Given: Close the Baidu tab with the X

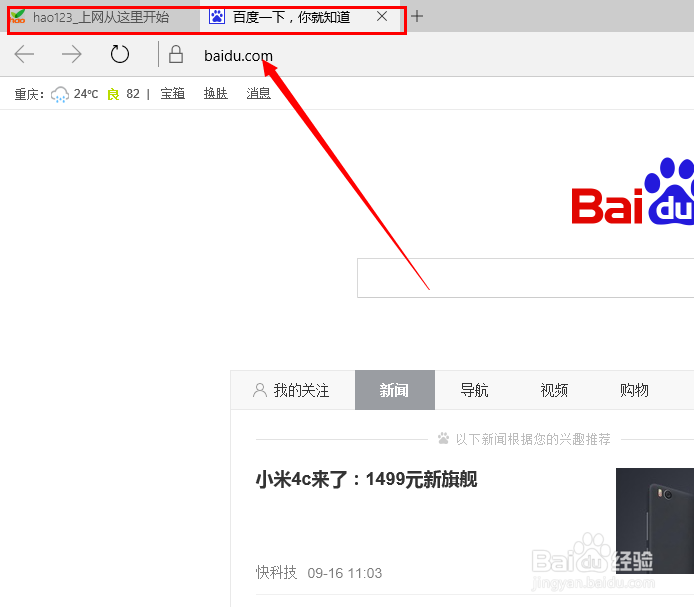Looking at the screenshot, I should pyautogui.click(x=382, y=17).
